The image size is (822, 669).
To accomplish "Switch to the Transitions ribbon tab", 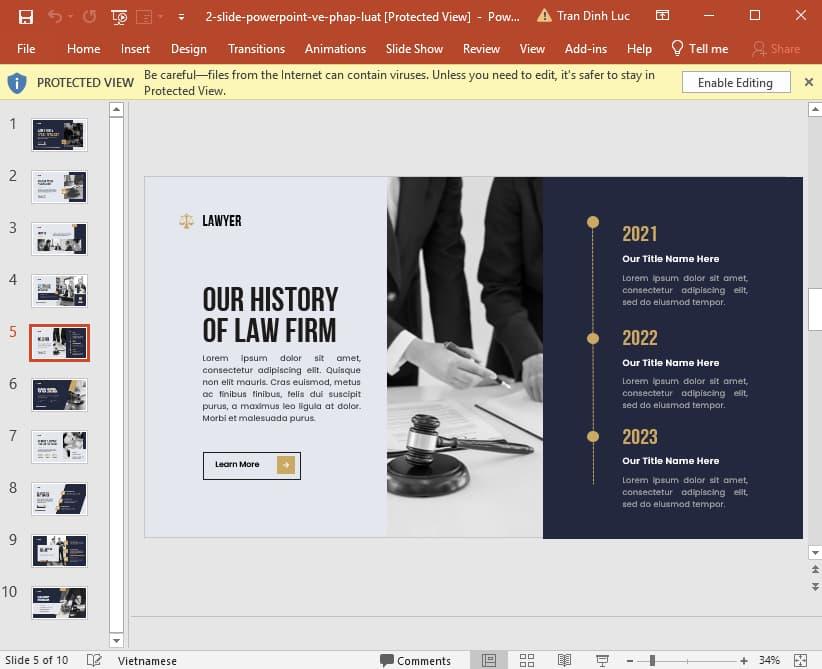I will tap(256, 48).
